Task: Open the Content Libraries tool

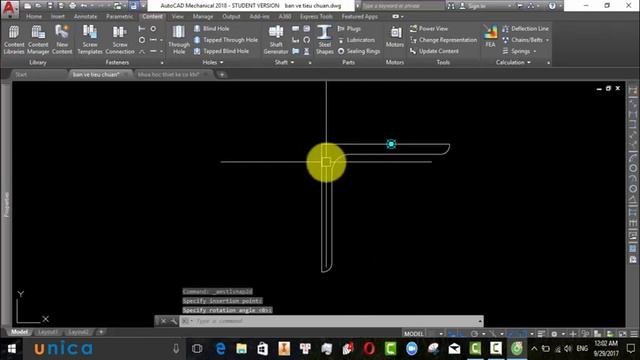Action: pos(14,40)
